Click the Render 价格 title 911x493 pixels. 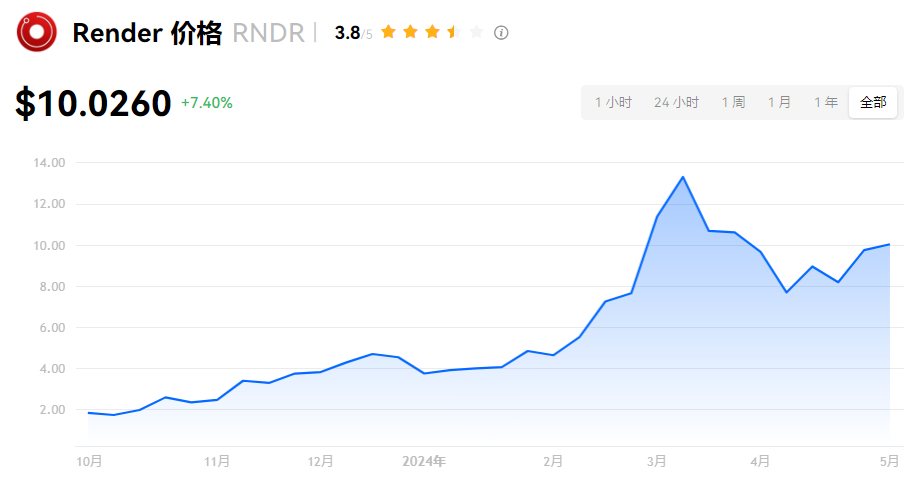click(x=147, y=33)
